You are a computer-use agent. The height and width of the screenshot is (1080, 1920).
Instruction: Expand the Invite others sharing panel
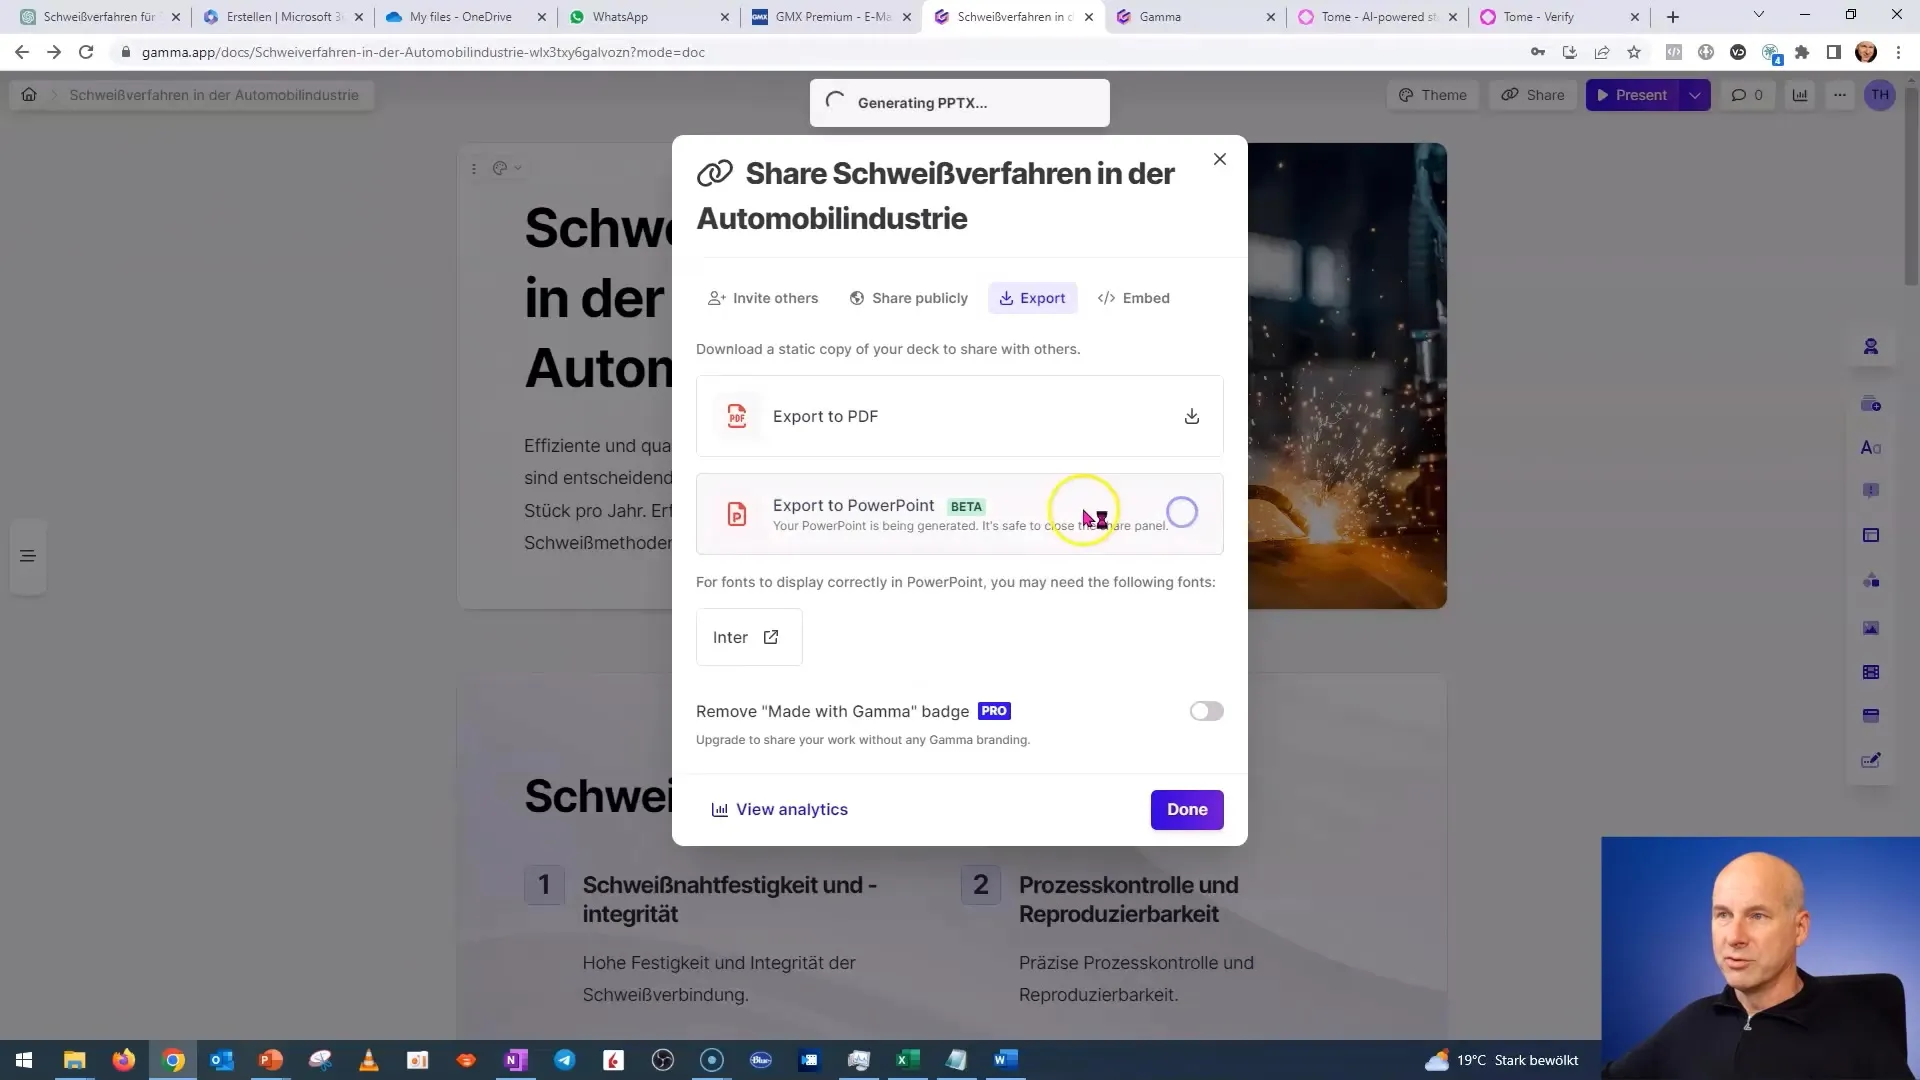coord(766,298)
